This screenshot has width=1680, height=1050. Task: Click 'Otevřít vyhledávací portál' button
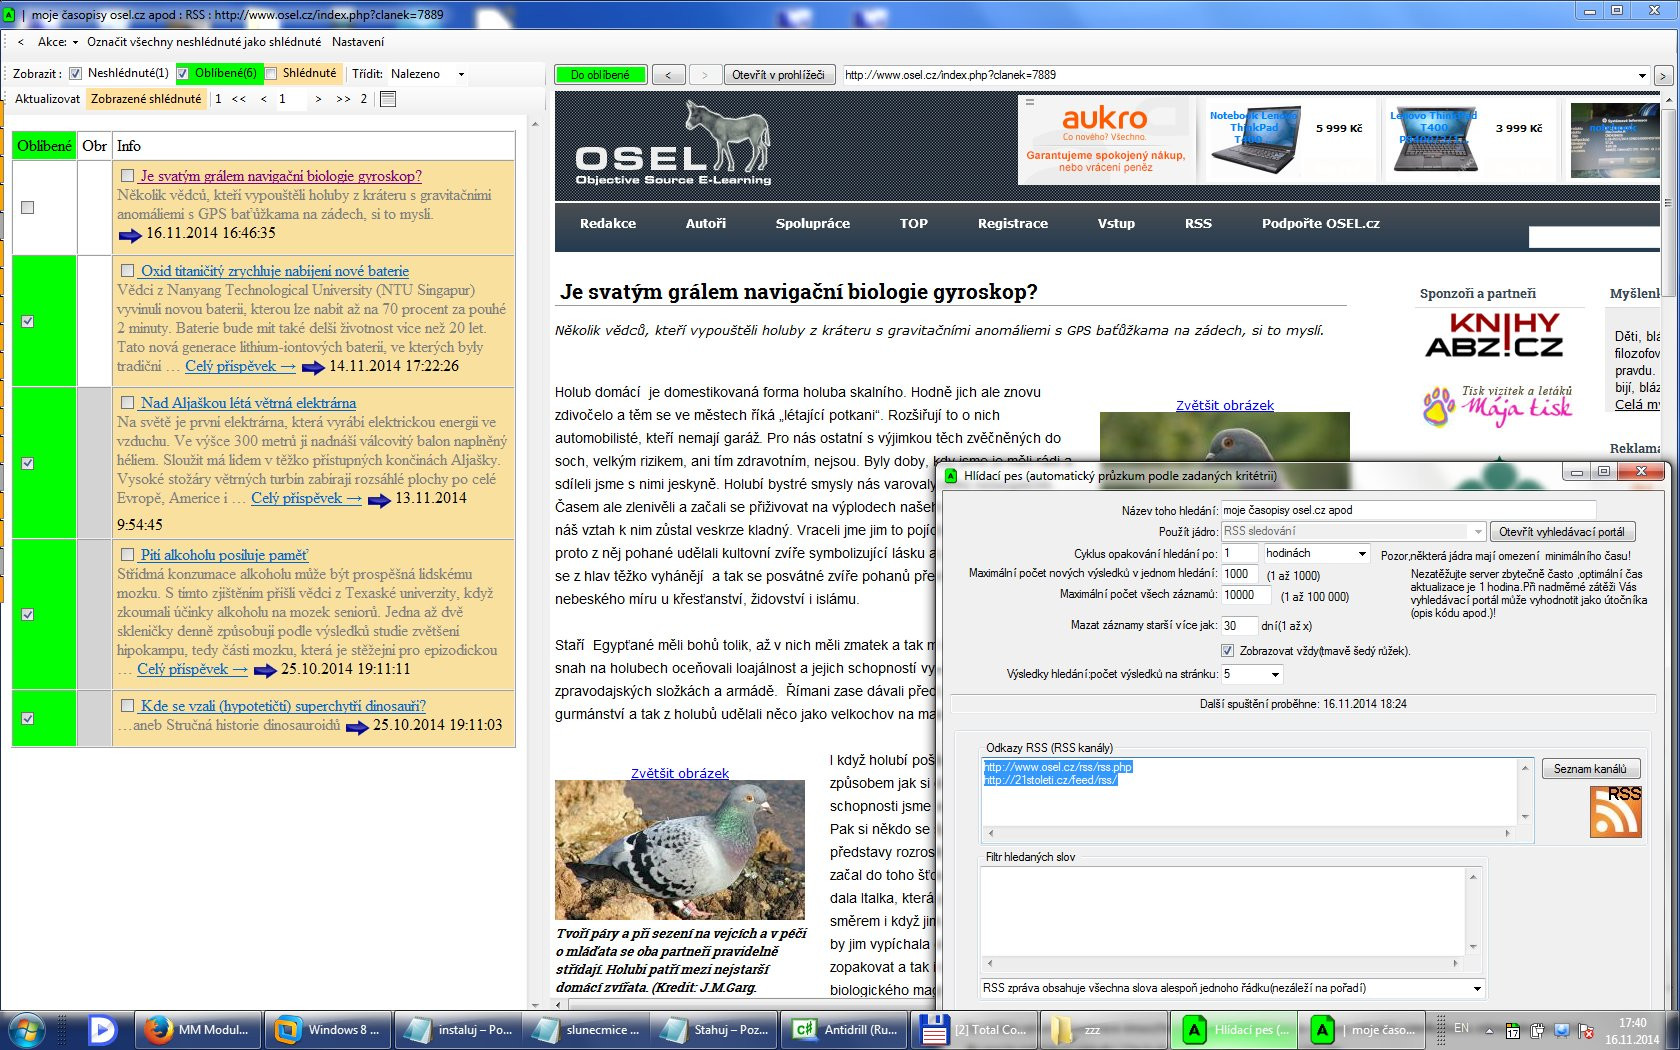pyautogui.click(x=1562, y=532)
